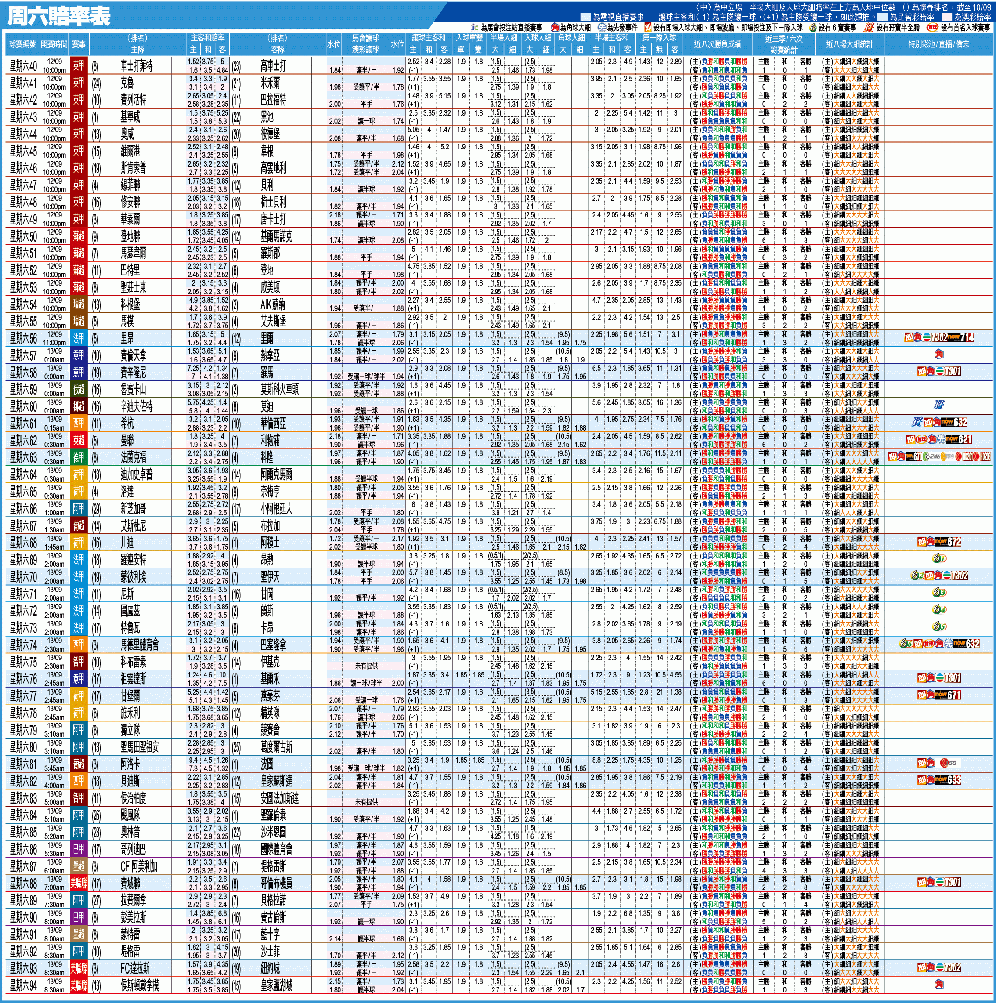This screenshot has width=996, height=1003.
Task: Click the green icon in row 星期六69
Action: tap(938, 558)
